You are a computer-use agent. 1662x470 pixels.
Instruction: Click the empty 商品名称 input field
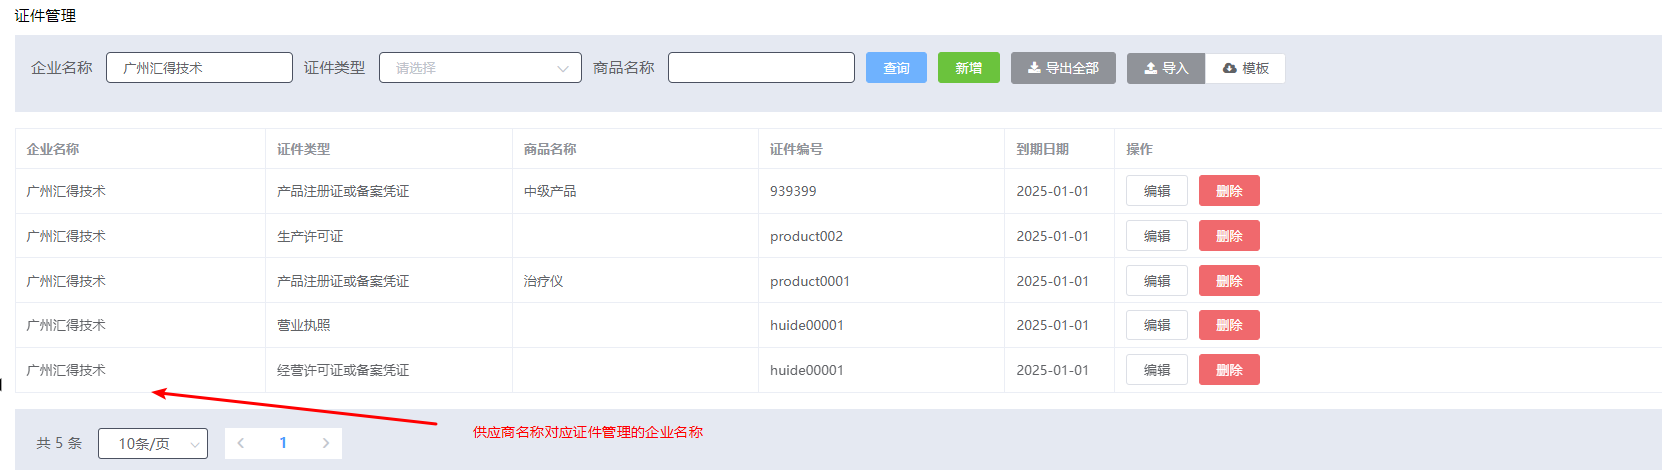coord(761,68)
